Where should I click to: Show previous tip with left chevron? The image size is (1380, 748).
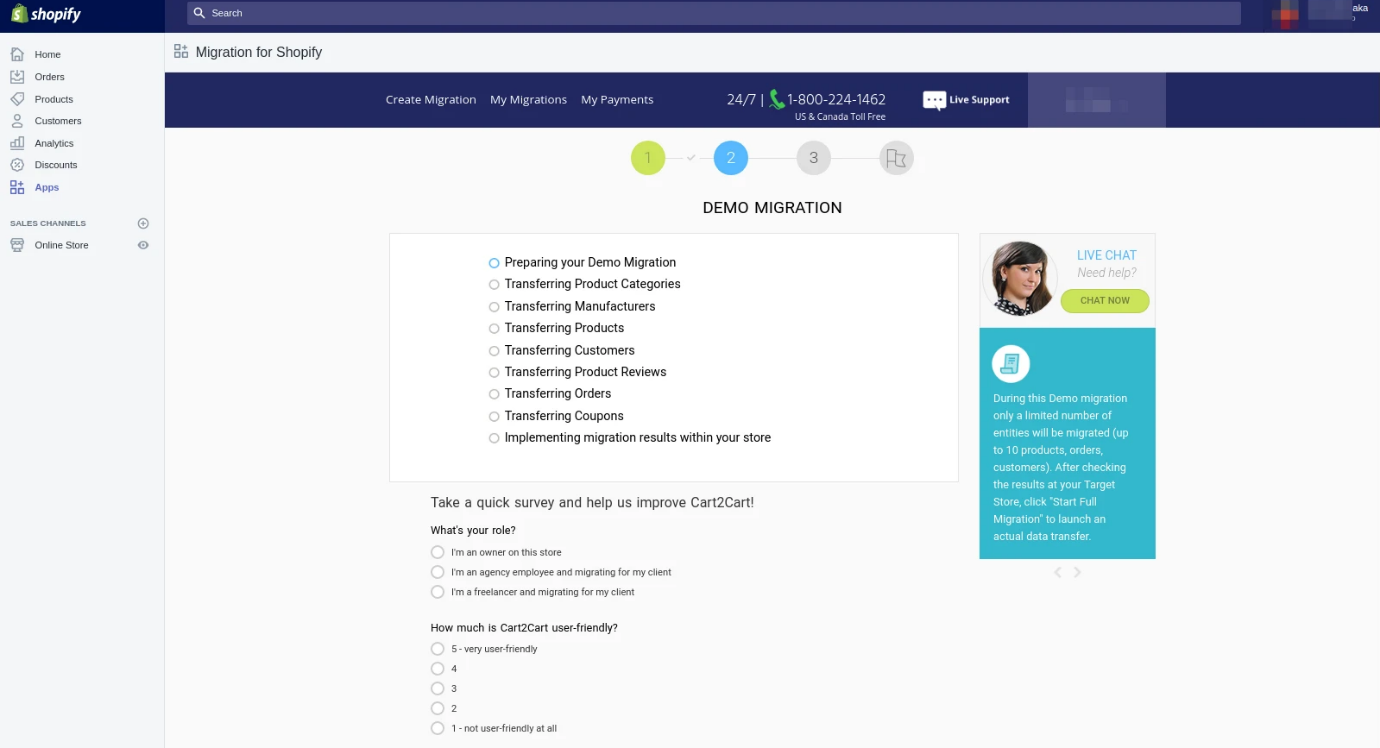(x=1058, y=572)
